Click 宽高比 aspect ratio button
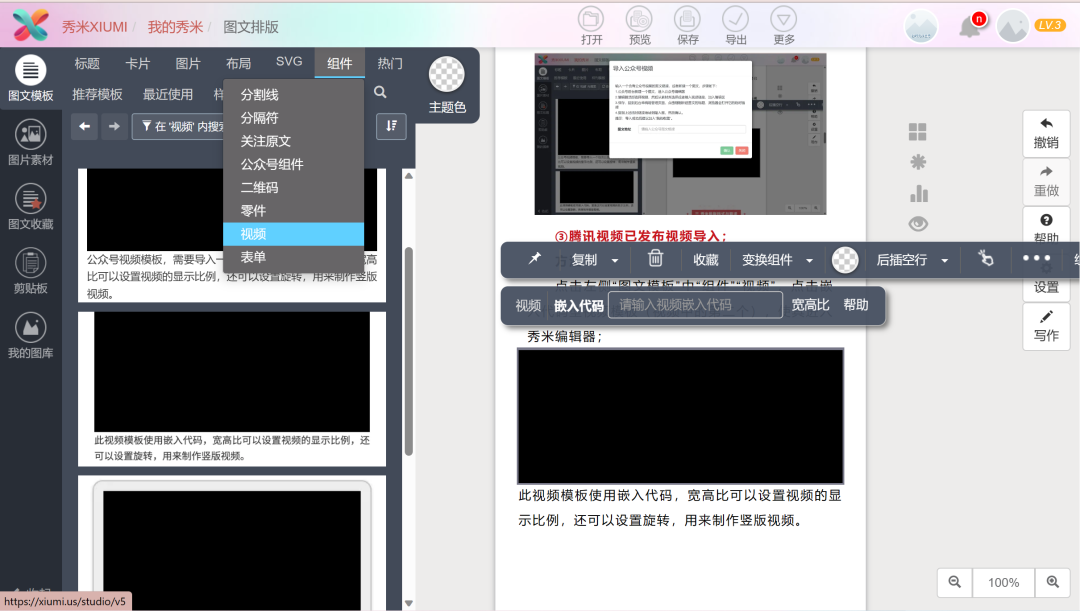The height and width of the screenshot is (611, 1080). 810,304
